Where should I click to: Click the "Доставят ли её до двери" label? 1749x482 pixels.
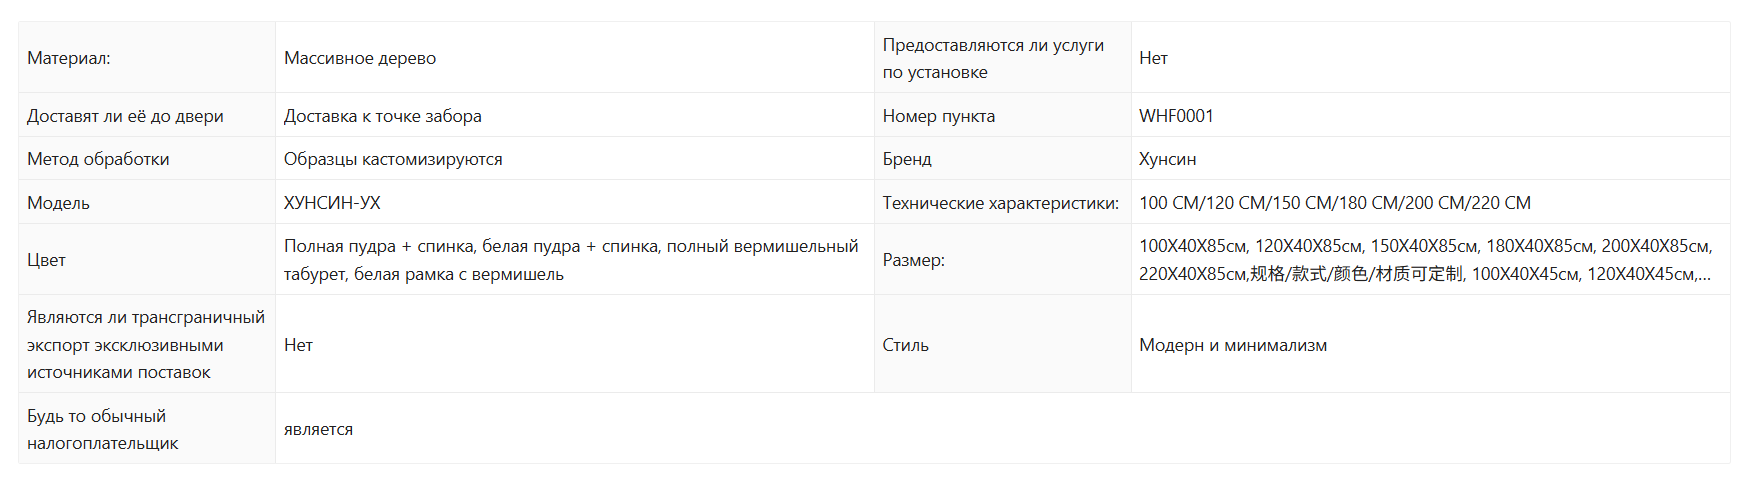pyautogui.click(x=125, y=116)
